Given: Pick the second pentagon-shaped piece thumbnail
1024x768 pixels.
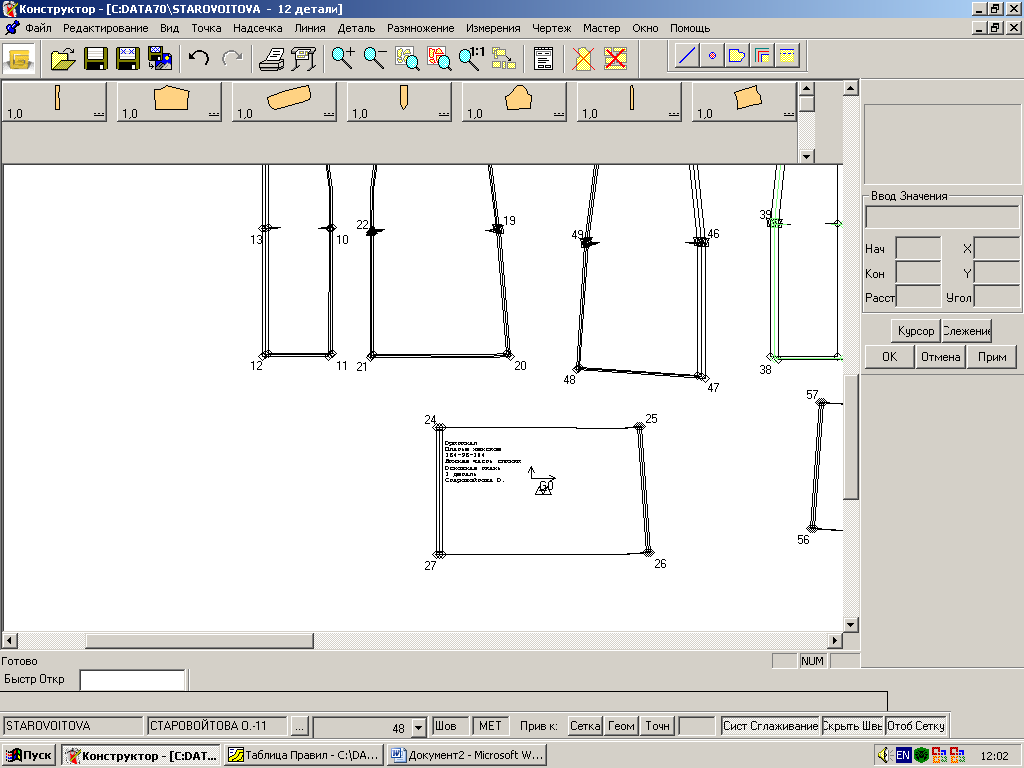Looking at the screenshot, I should click(170, 102).
